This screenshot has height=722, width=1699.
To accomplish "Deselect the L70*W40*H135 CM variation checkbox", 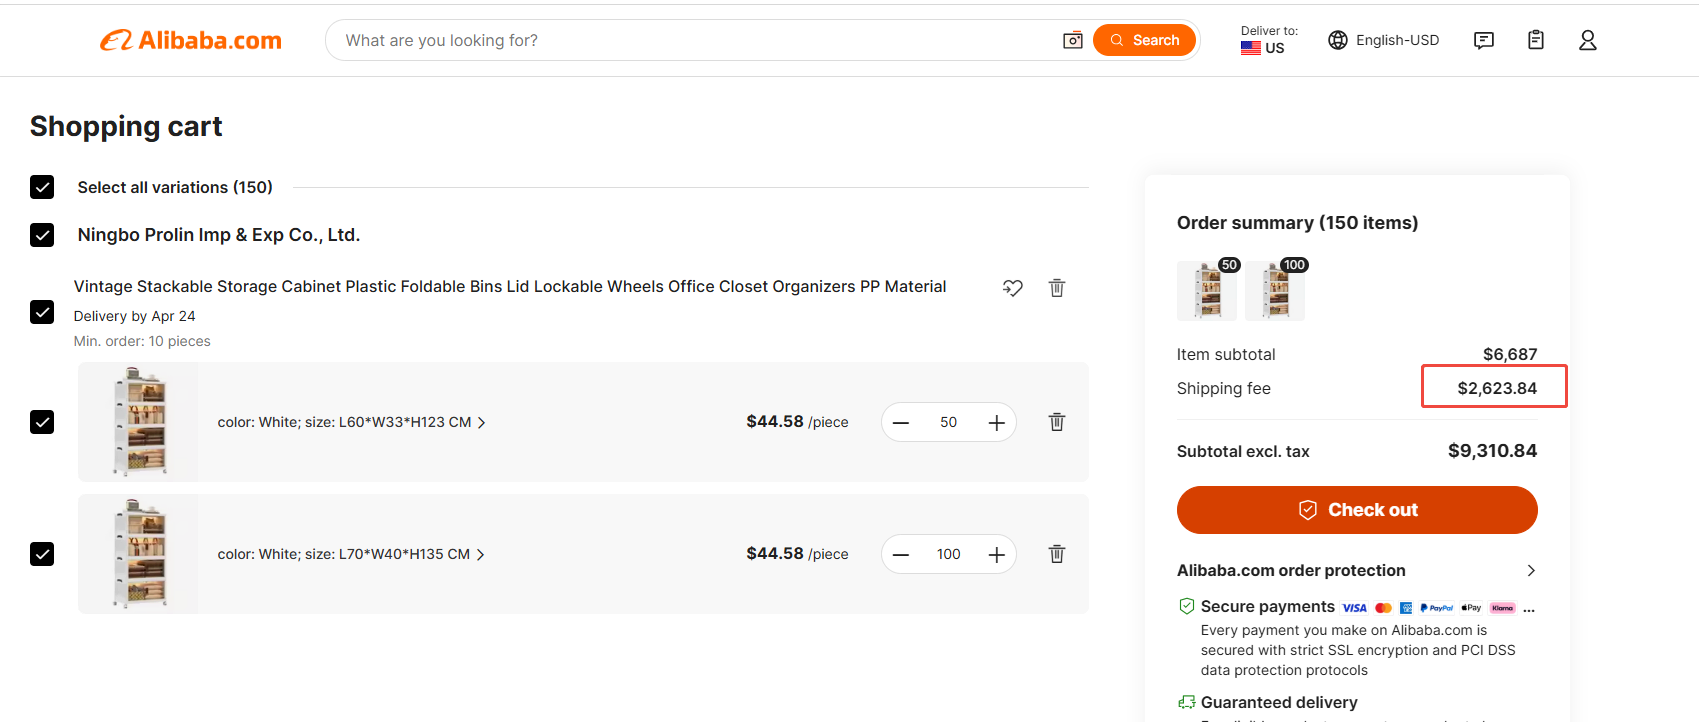I will 42,554.
